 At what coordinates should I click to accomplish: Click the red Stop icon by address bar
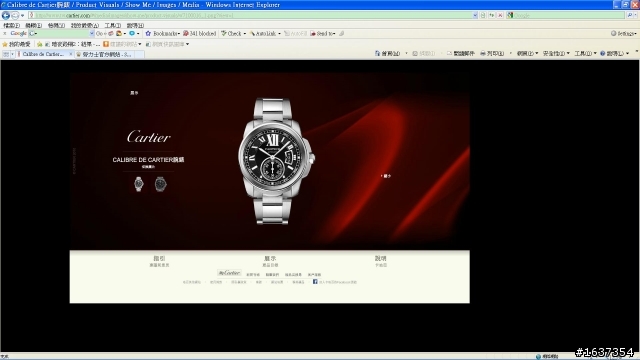point(500,16)
